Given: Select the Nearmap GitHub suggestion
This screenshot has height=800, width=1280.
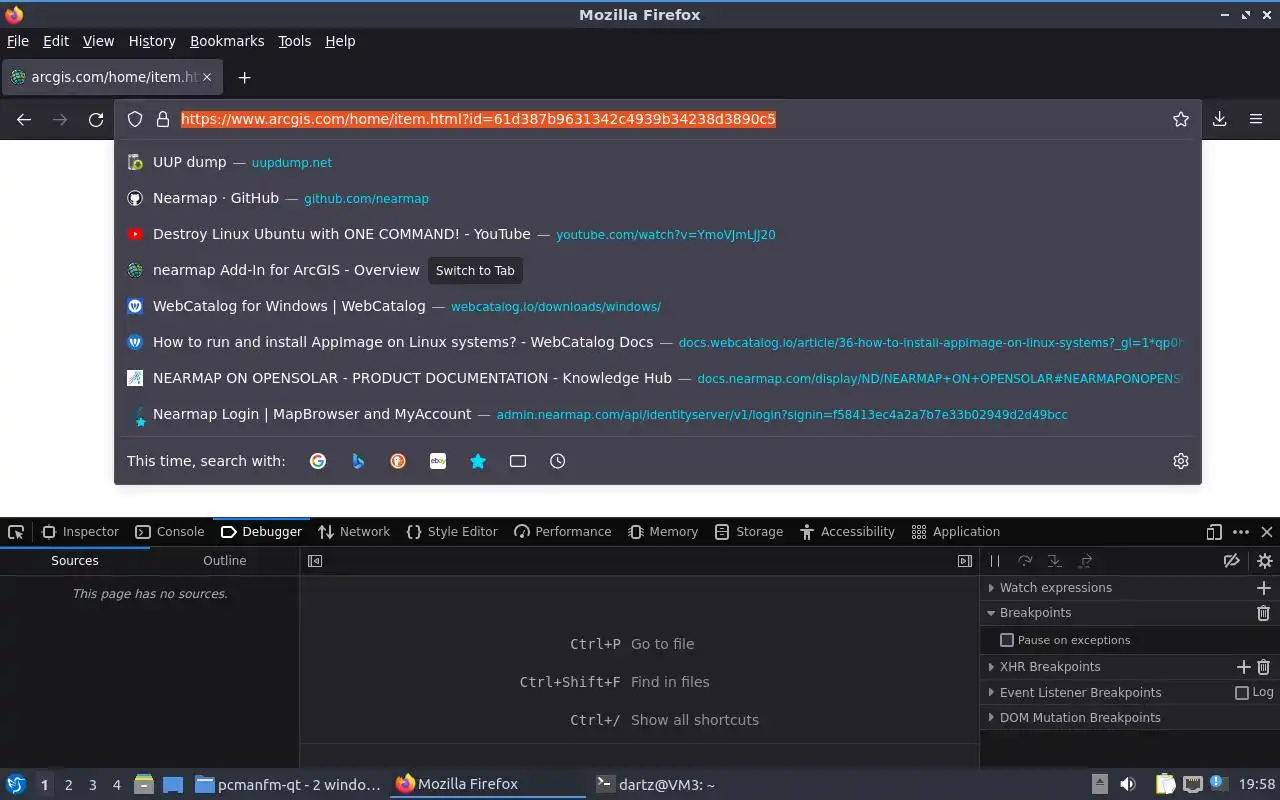Looking at the screenshot, I should tap(657, 198).
